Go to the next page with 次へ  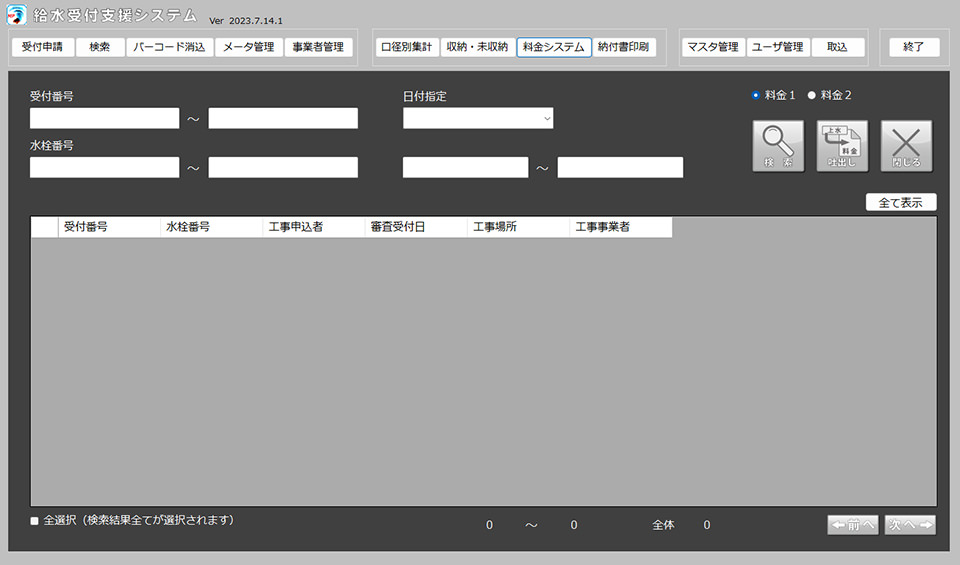(x=910, y=525)
